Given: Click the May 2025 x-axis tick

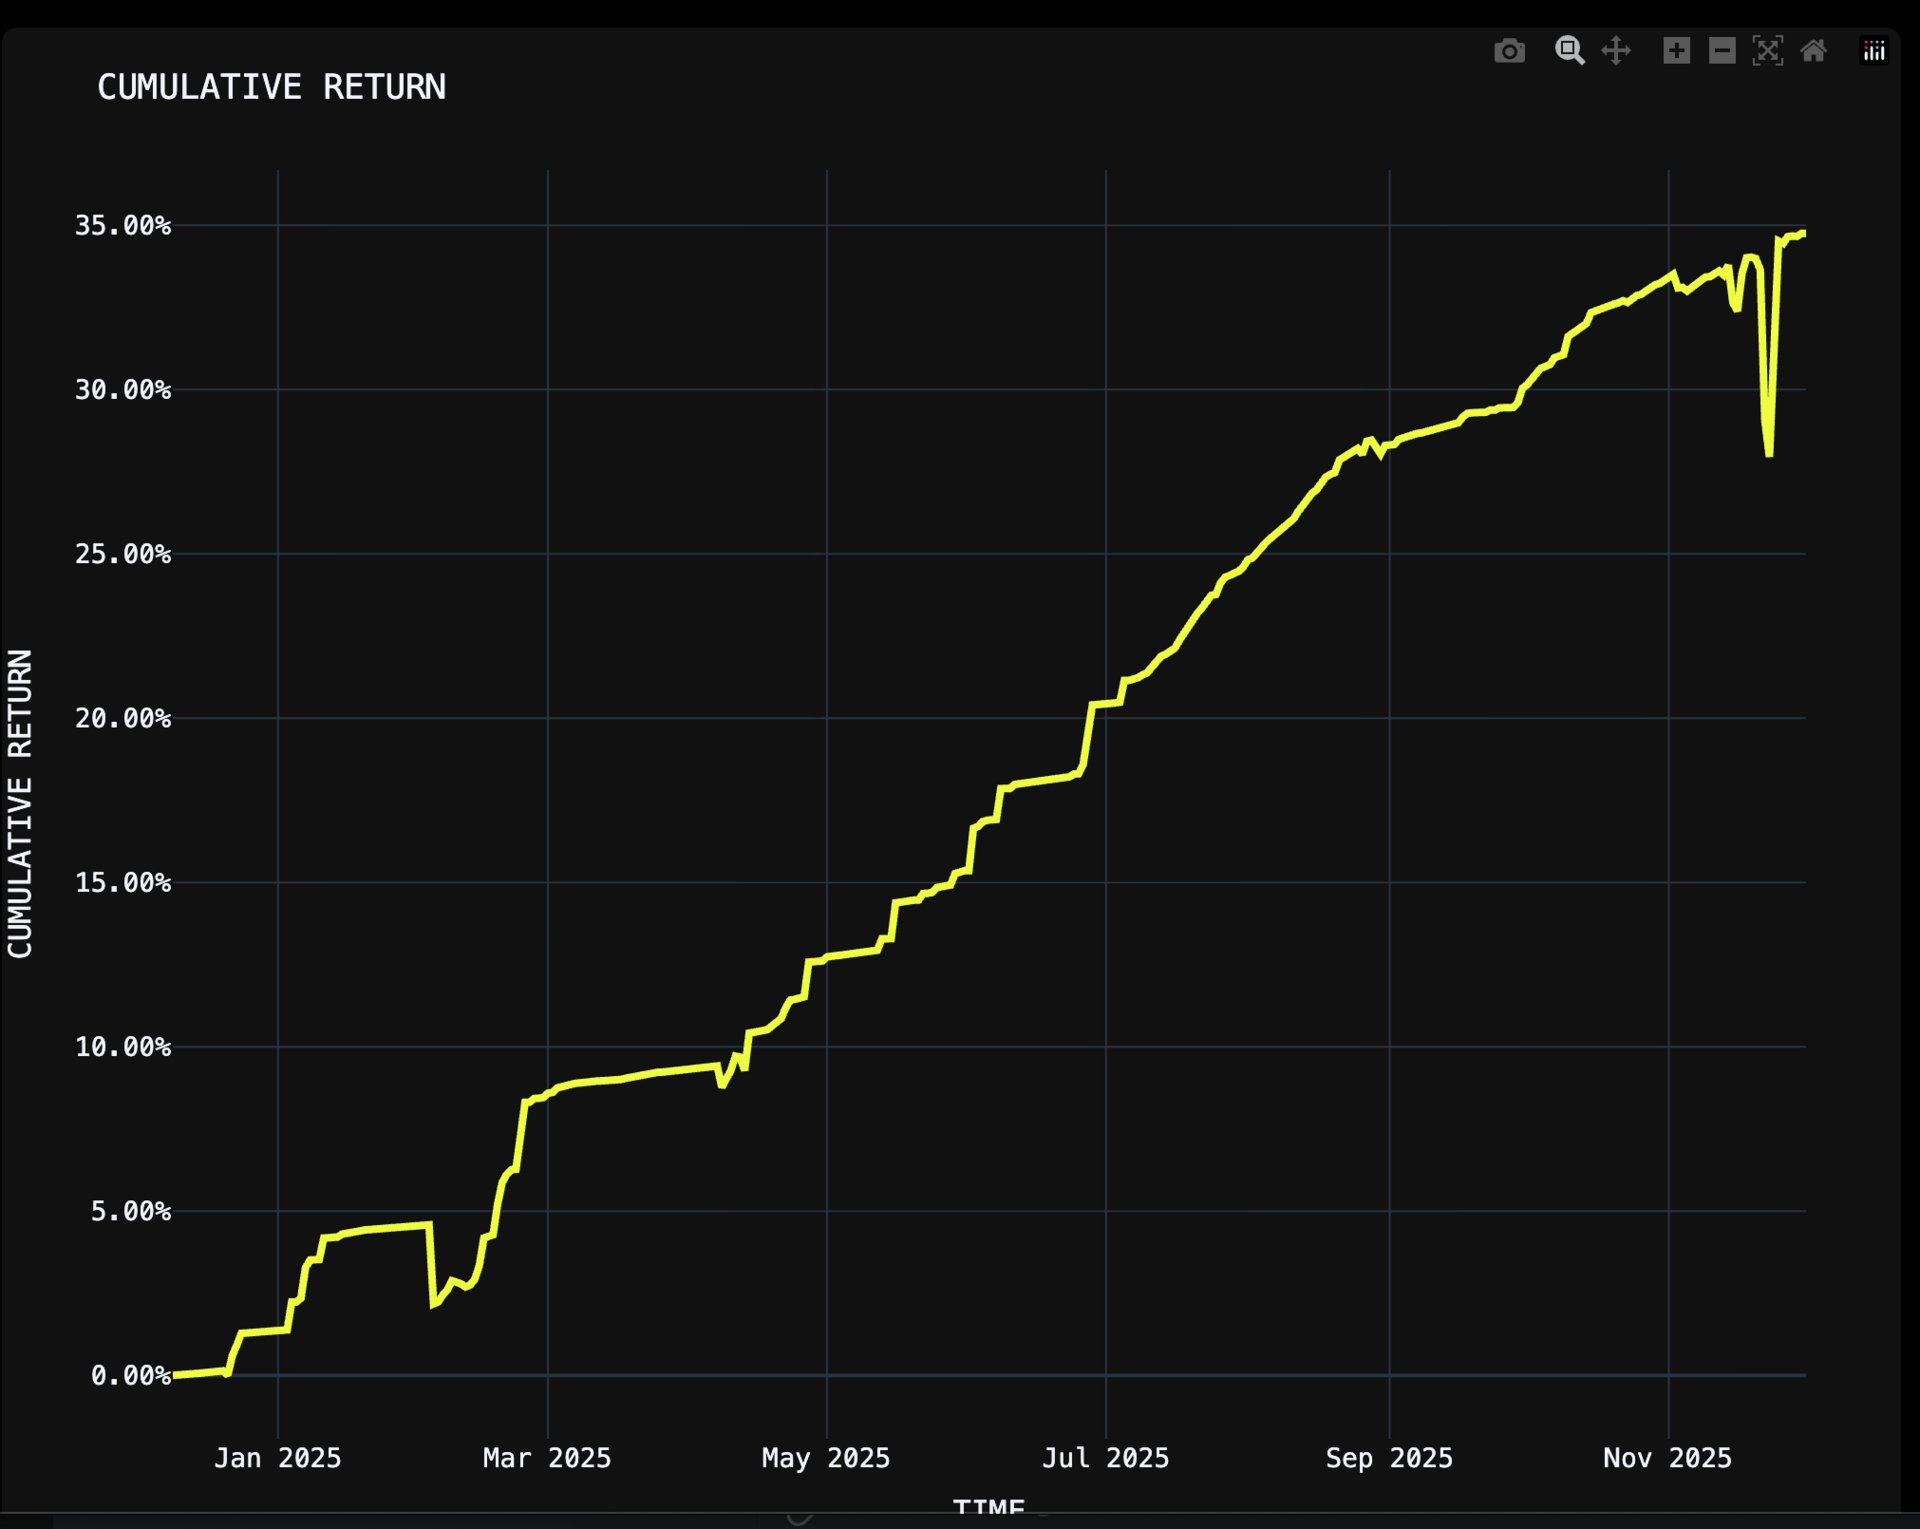Looking at the screenshot, I should point(826,1458).
